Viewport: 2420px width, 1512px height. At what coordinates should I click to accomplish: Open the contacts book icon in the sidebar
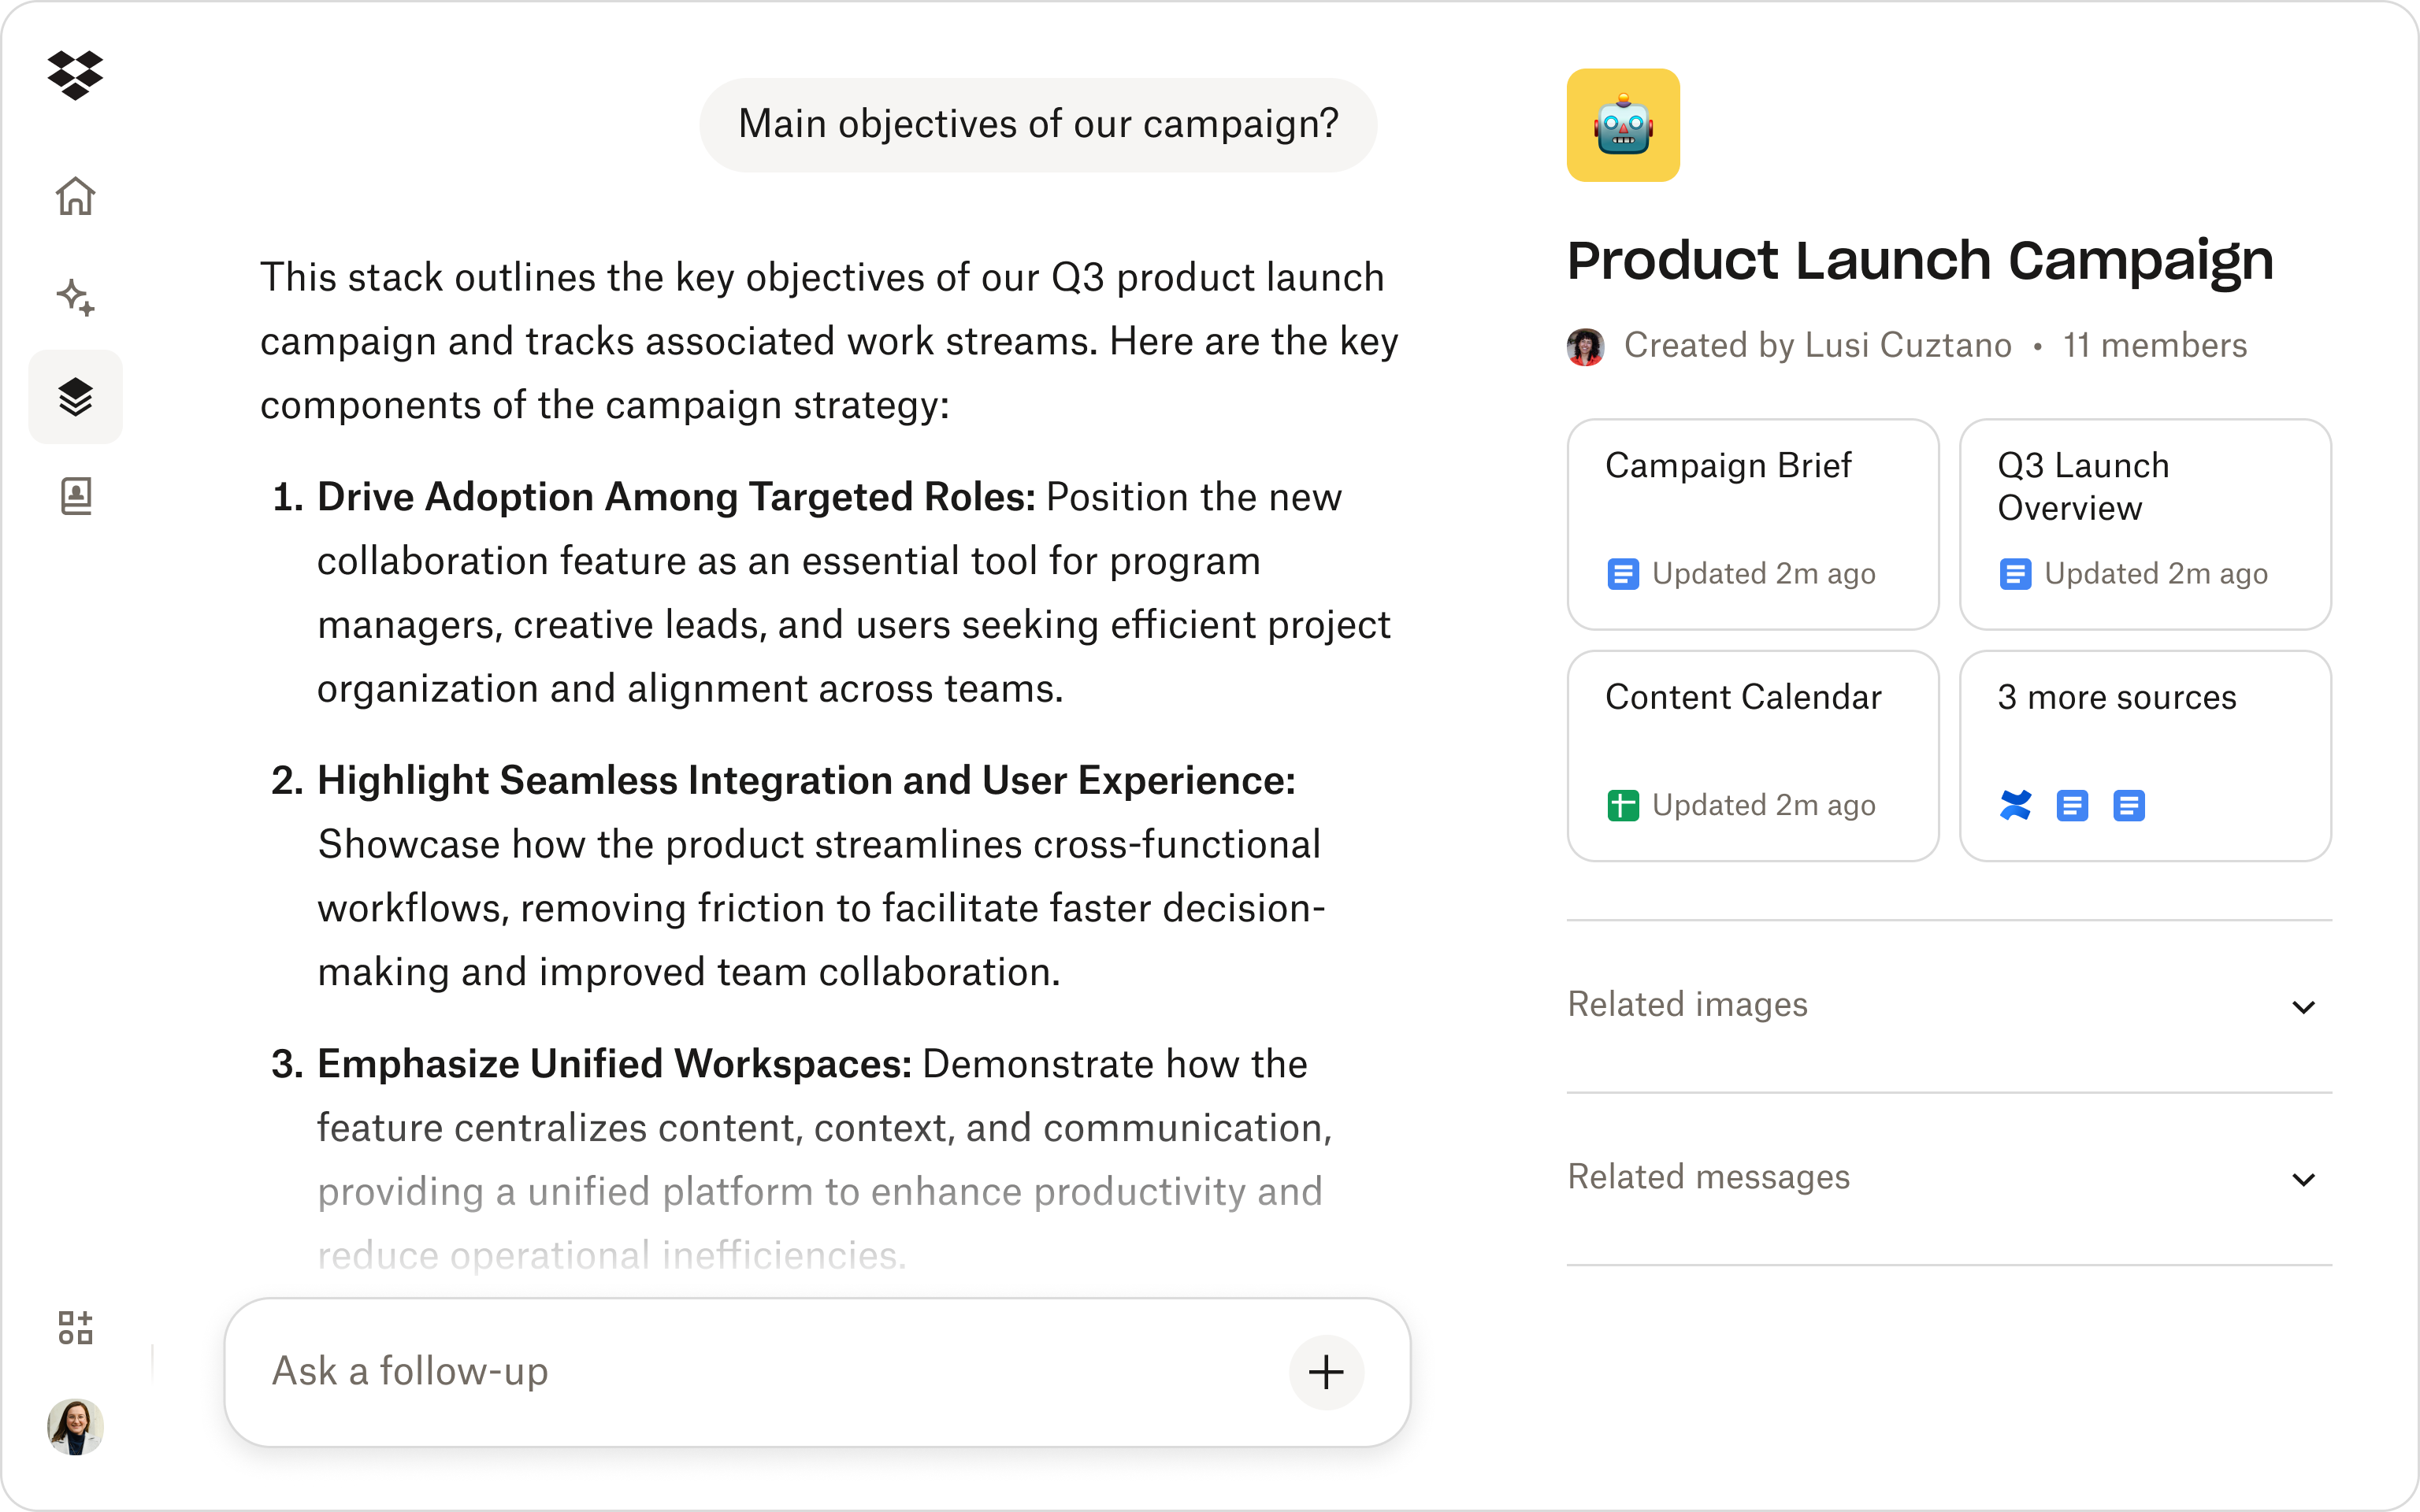tap(76, 495)
